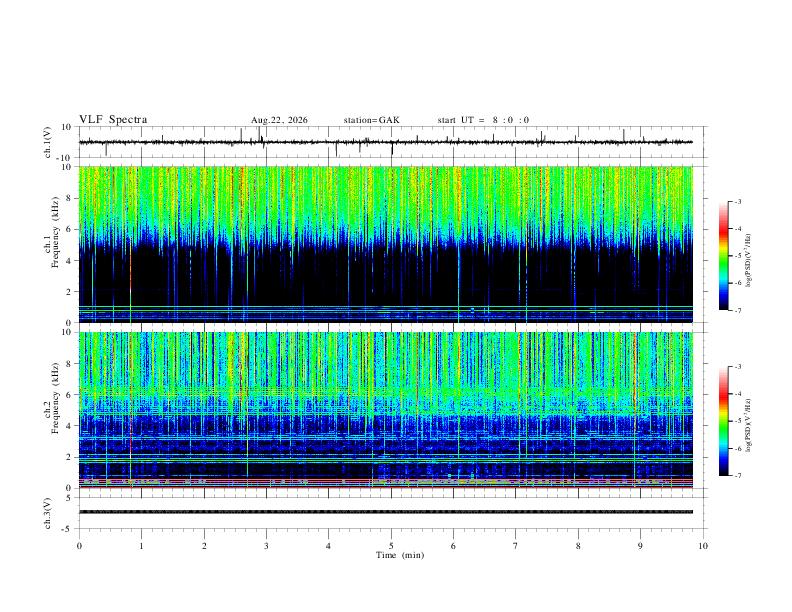Click the ch.3(V) axis label
The image size is (792, 612).
click(x=48, y=513)
